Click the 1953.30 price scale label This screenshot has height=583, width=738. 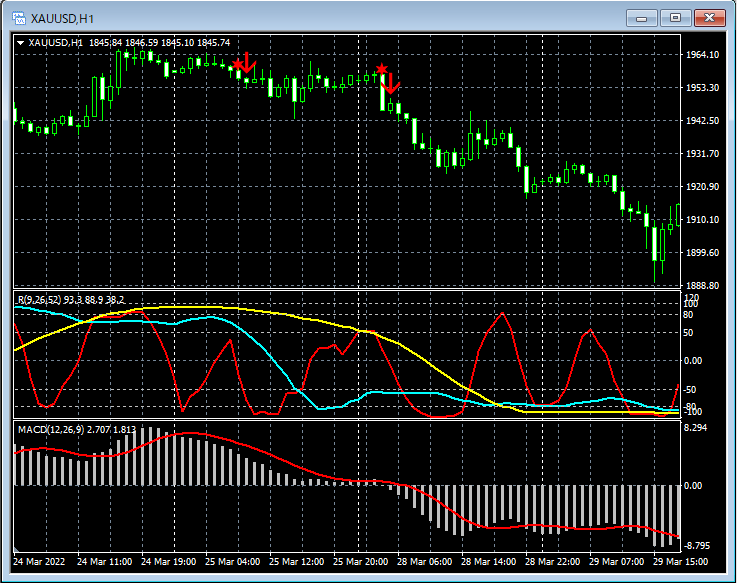pos(702,88)
